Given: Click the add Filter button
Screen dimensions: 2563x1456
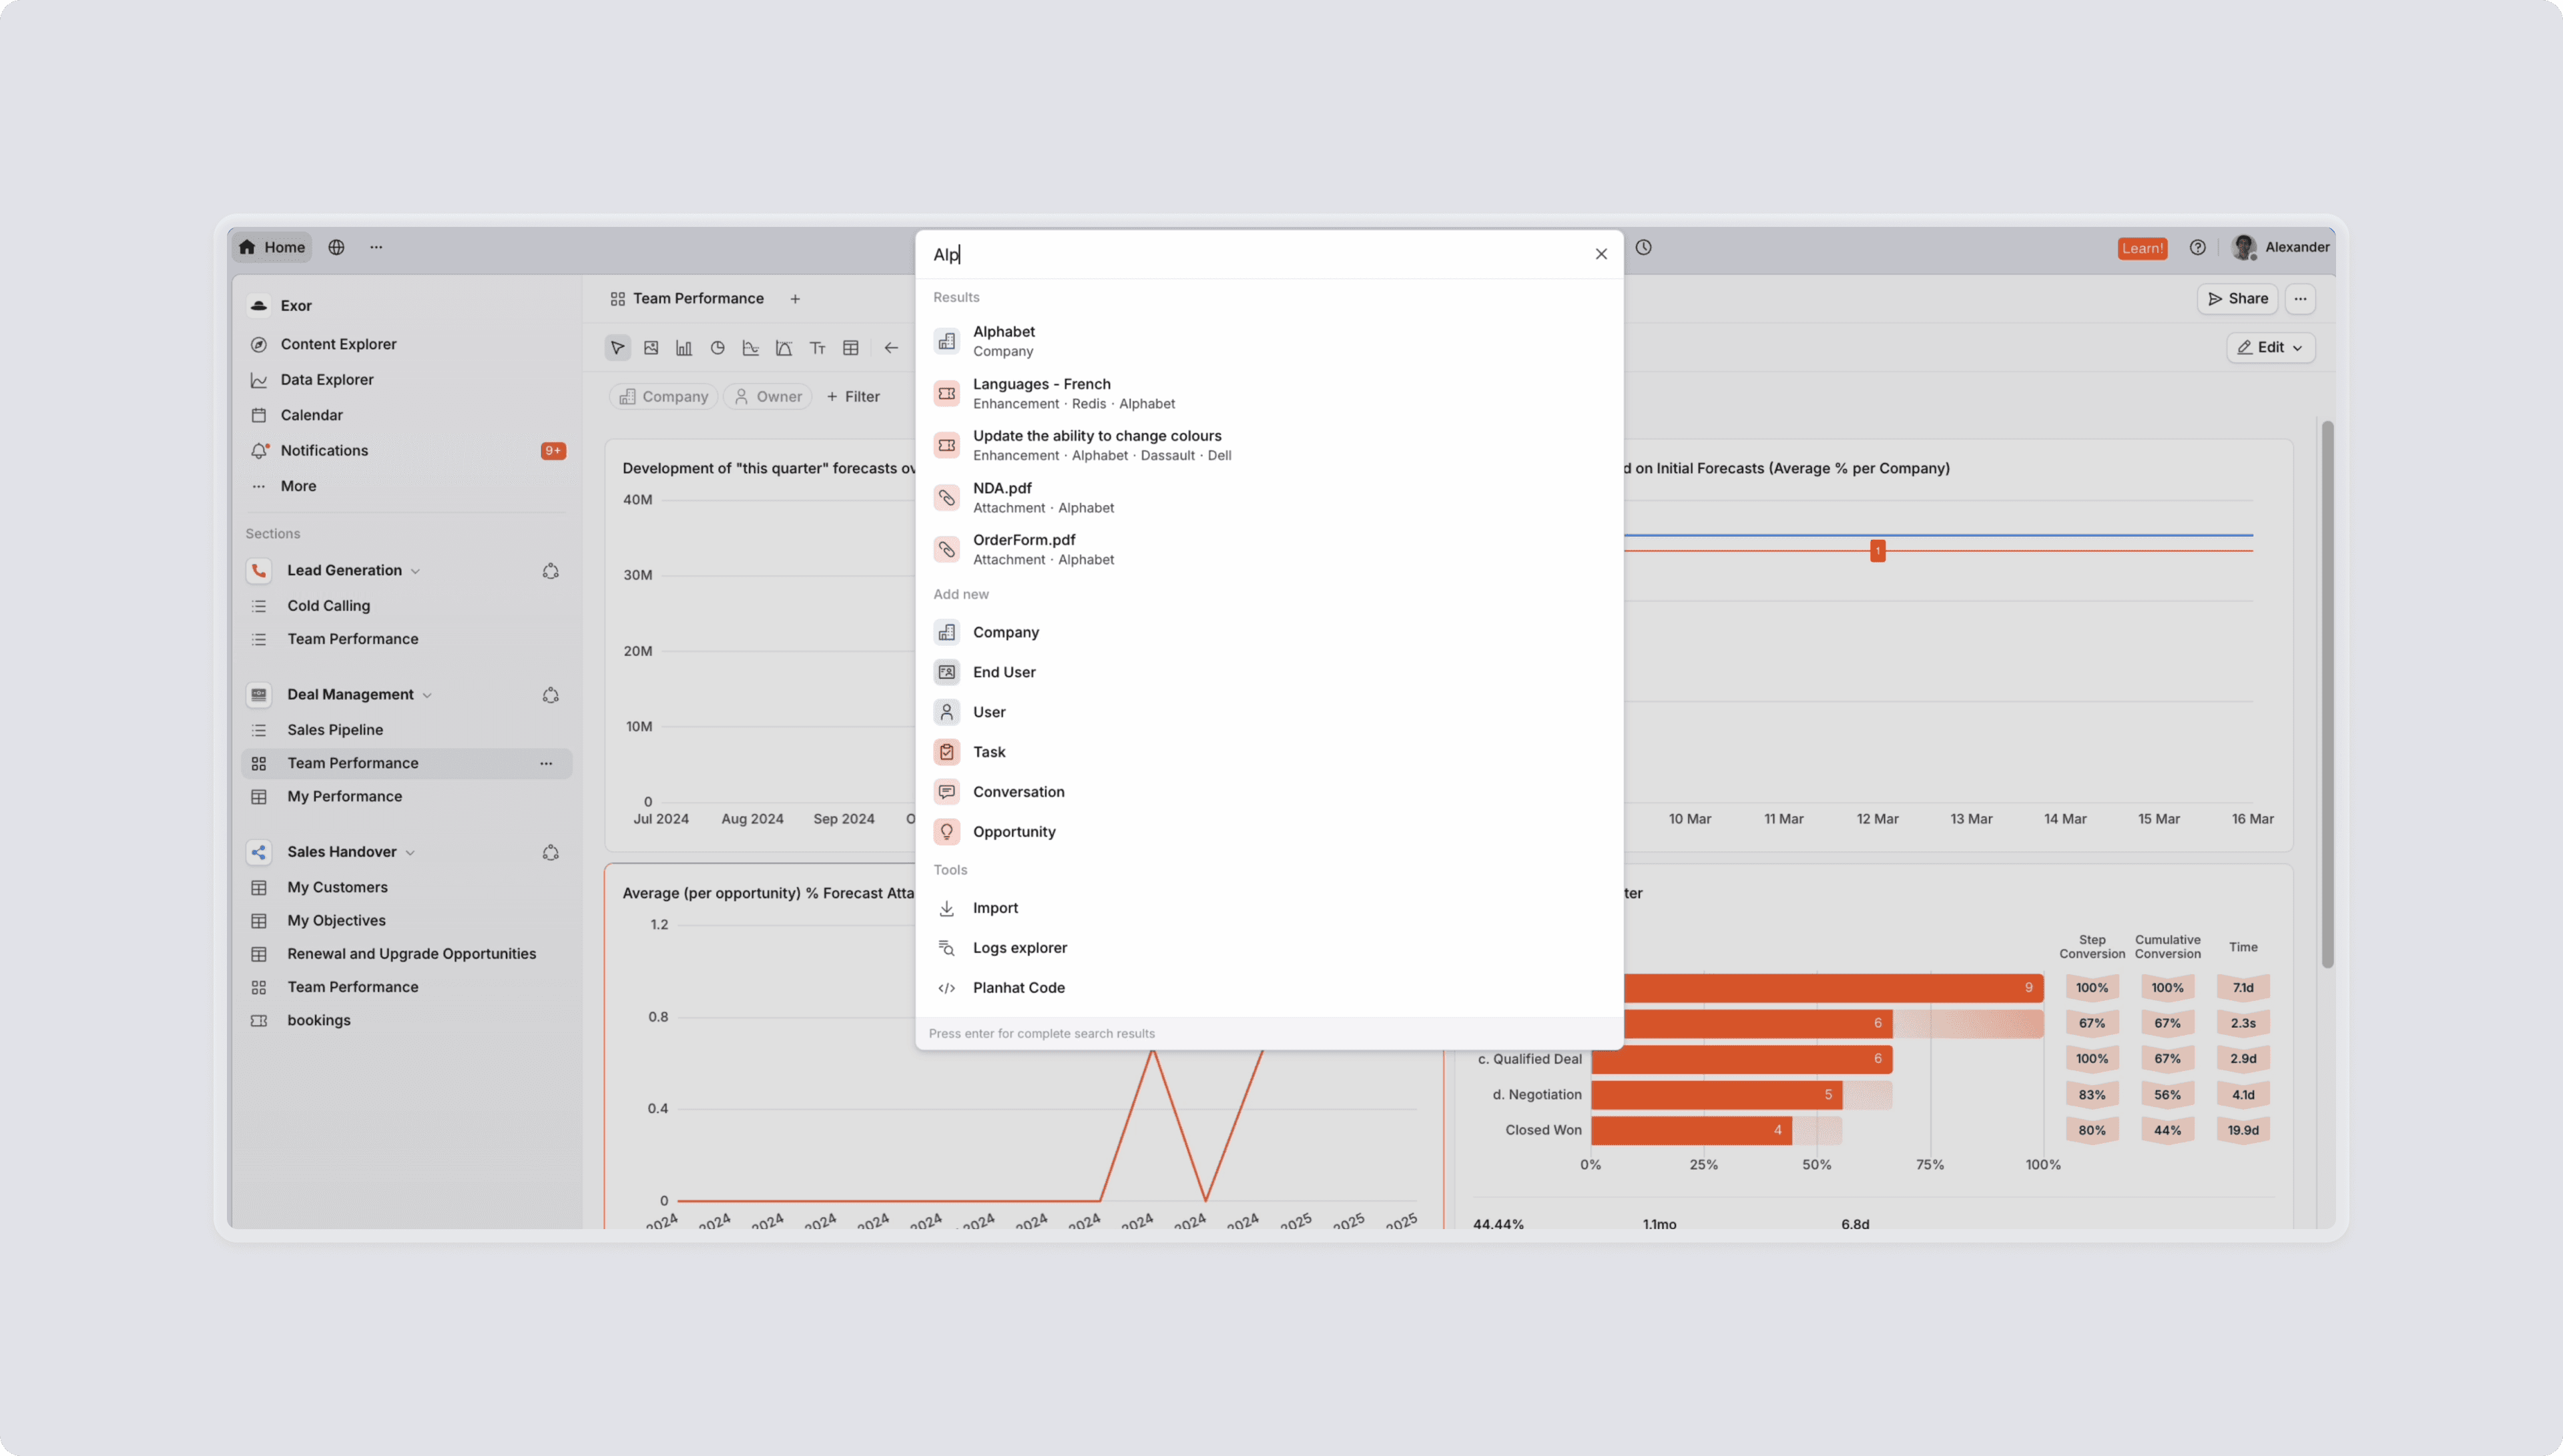Looking at the screenshot, I should tap(853, 397).
